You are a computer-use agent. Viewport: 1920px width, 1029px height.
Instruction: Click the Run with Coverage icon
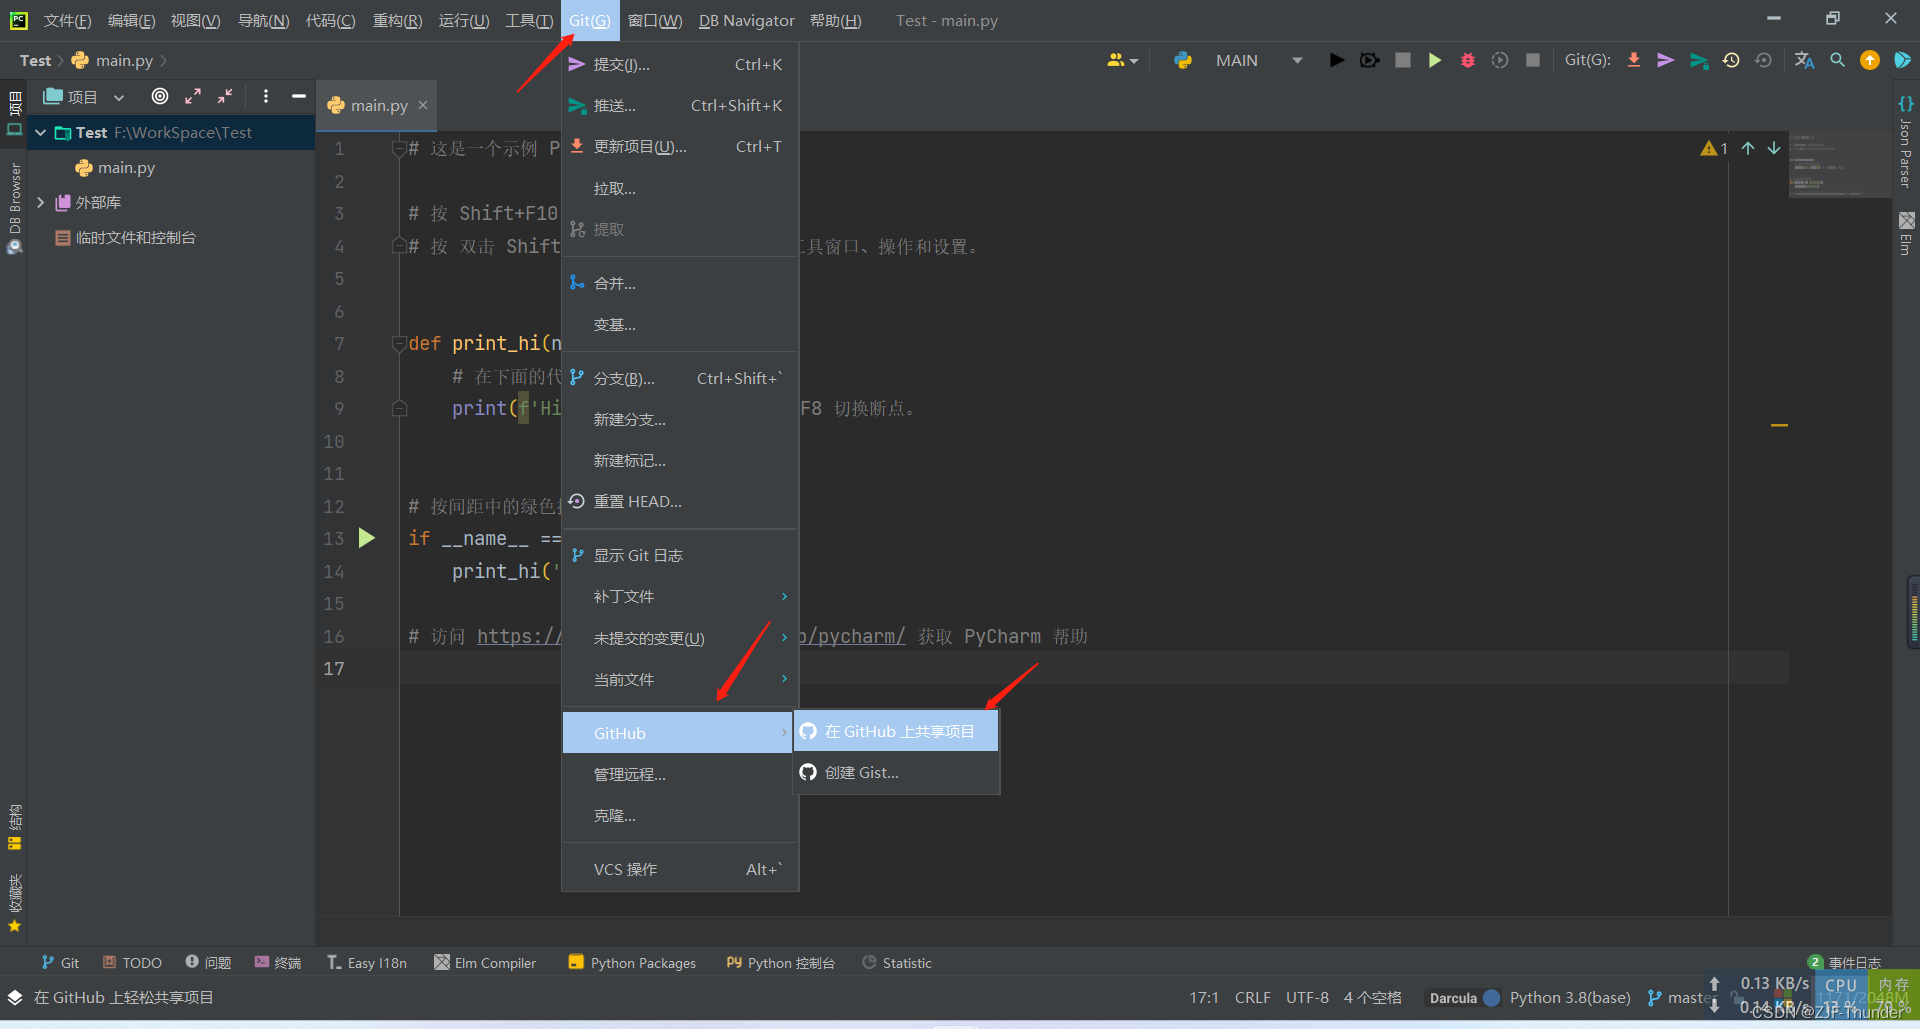click(x=1499, y=60)
